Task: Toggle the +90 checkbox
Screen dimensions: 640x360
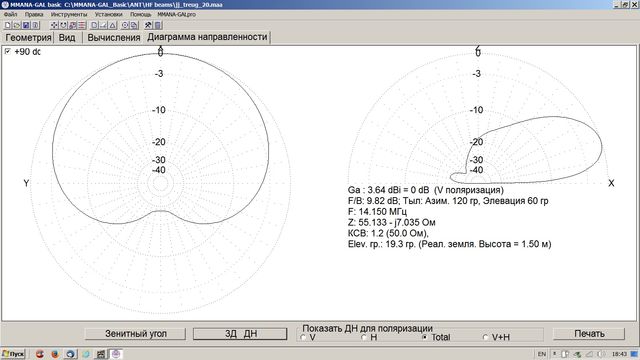Action: click(7, 51)
